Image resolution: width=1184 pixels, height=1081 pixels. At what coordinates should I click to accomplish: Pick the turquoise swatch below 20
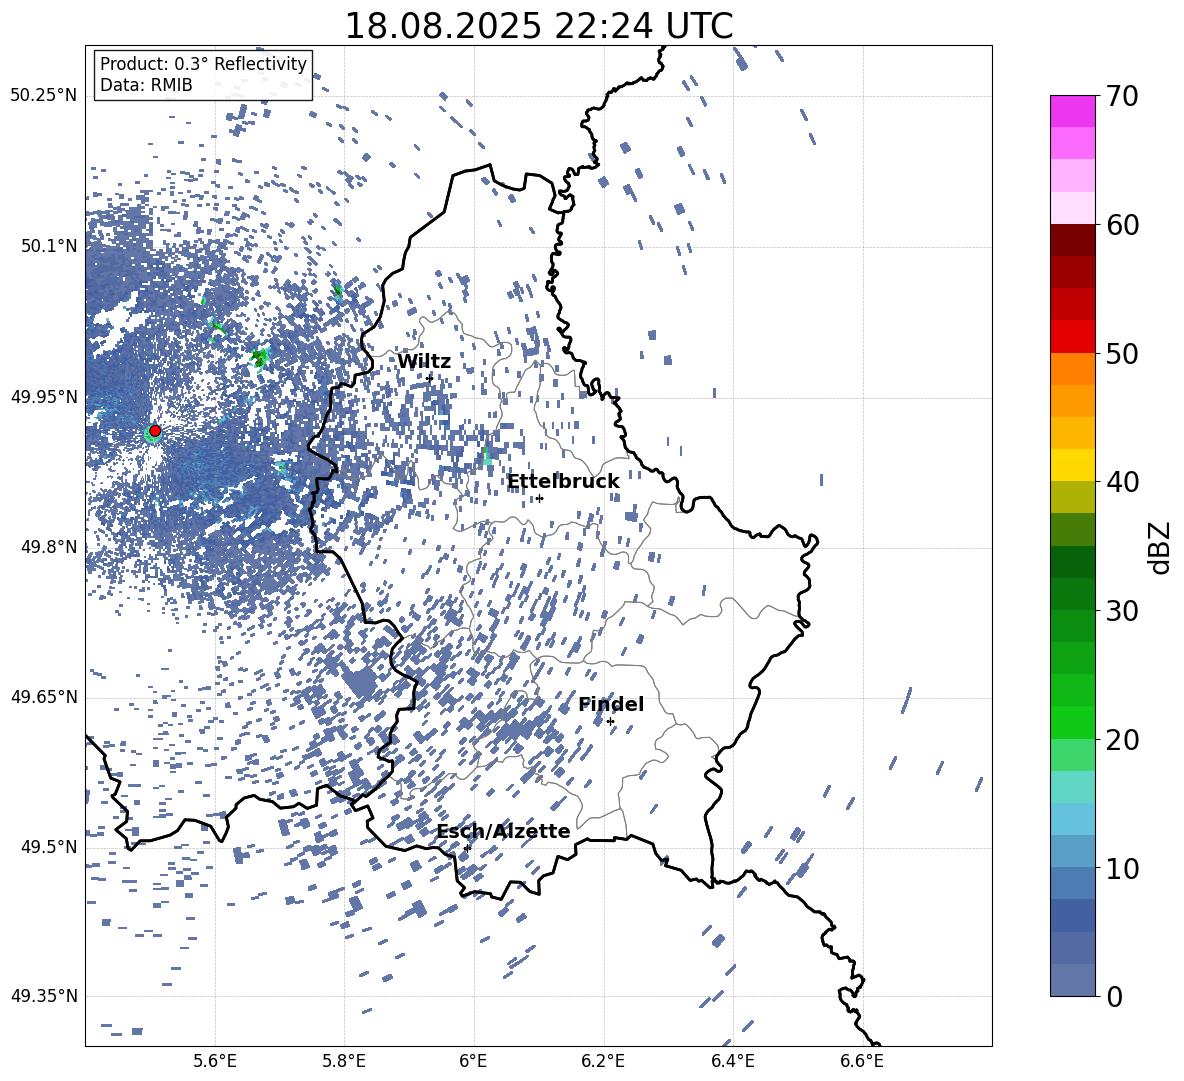[1072, 787]
